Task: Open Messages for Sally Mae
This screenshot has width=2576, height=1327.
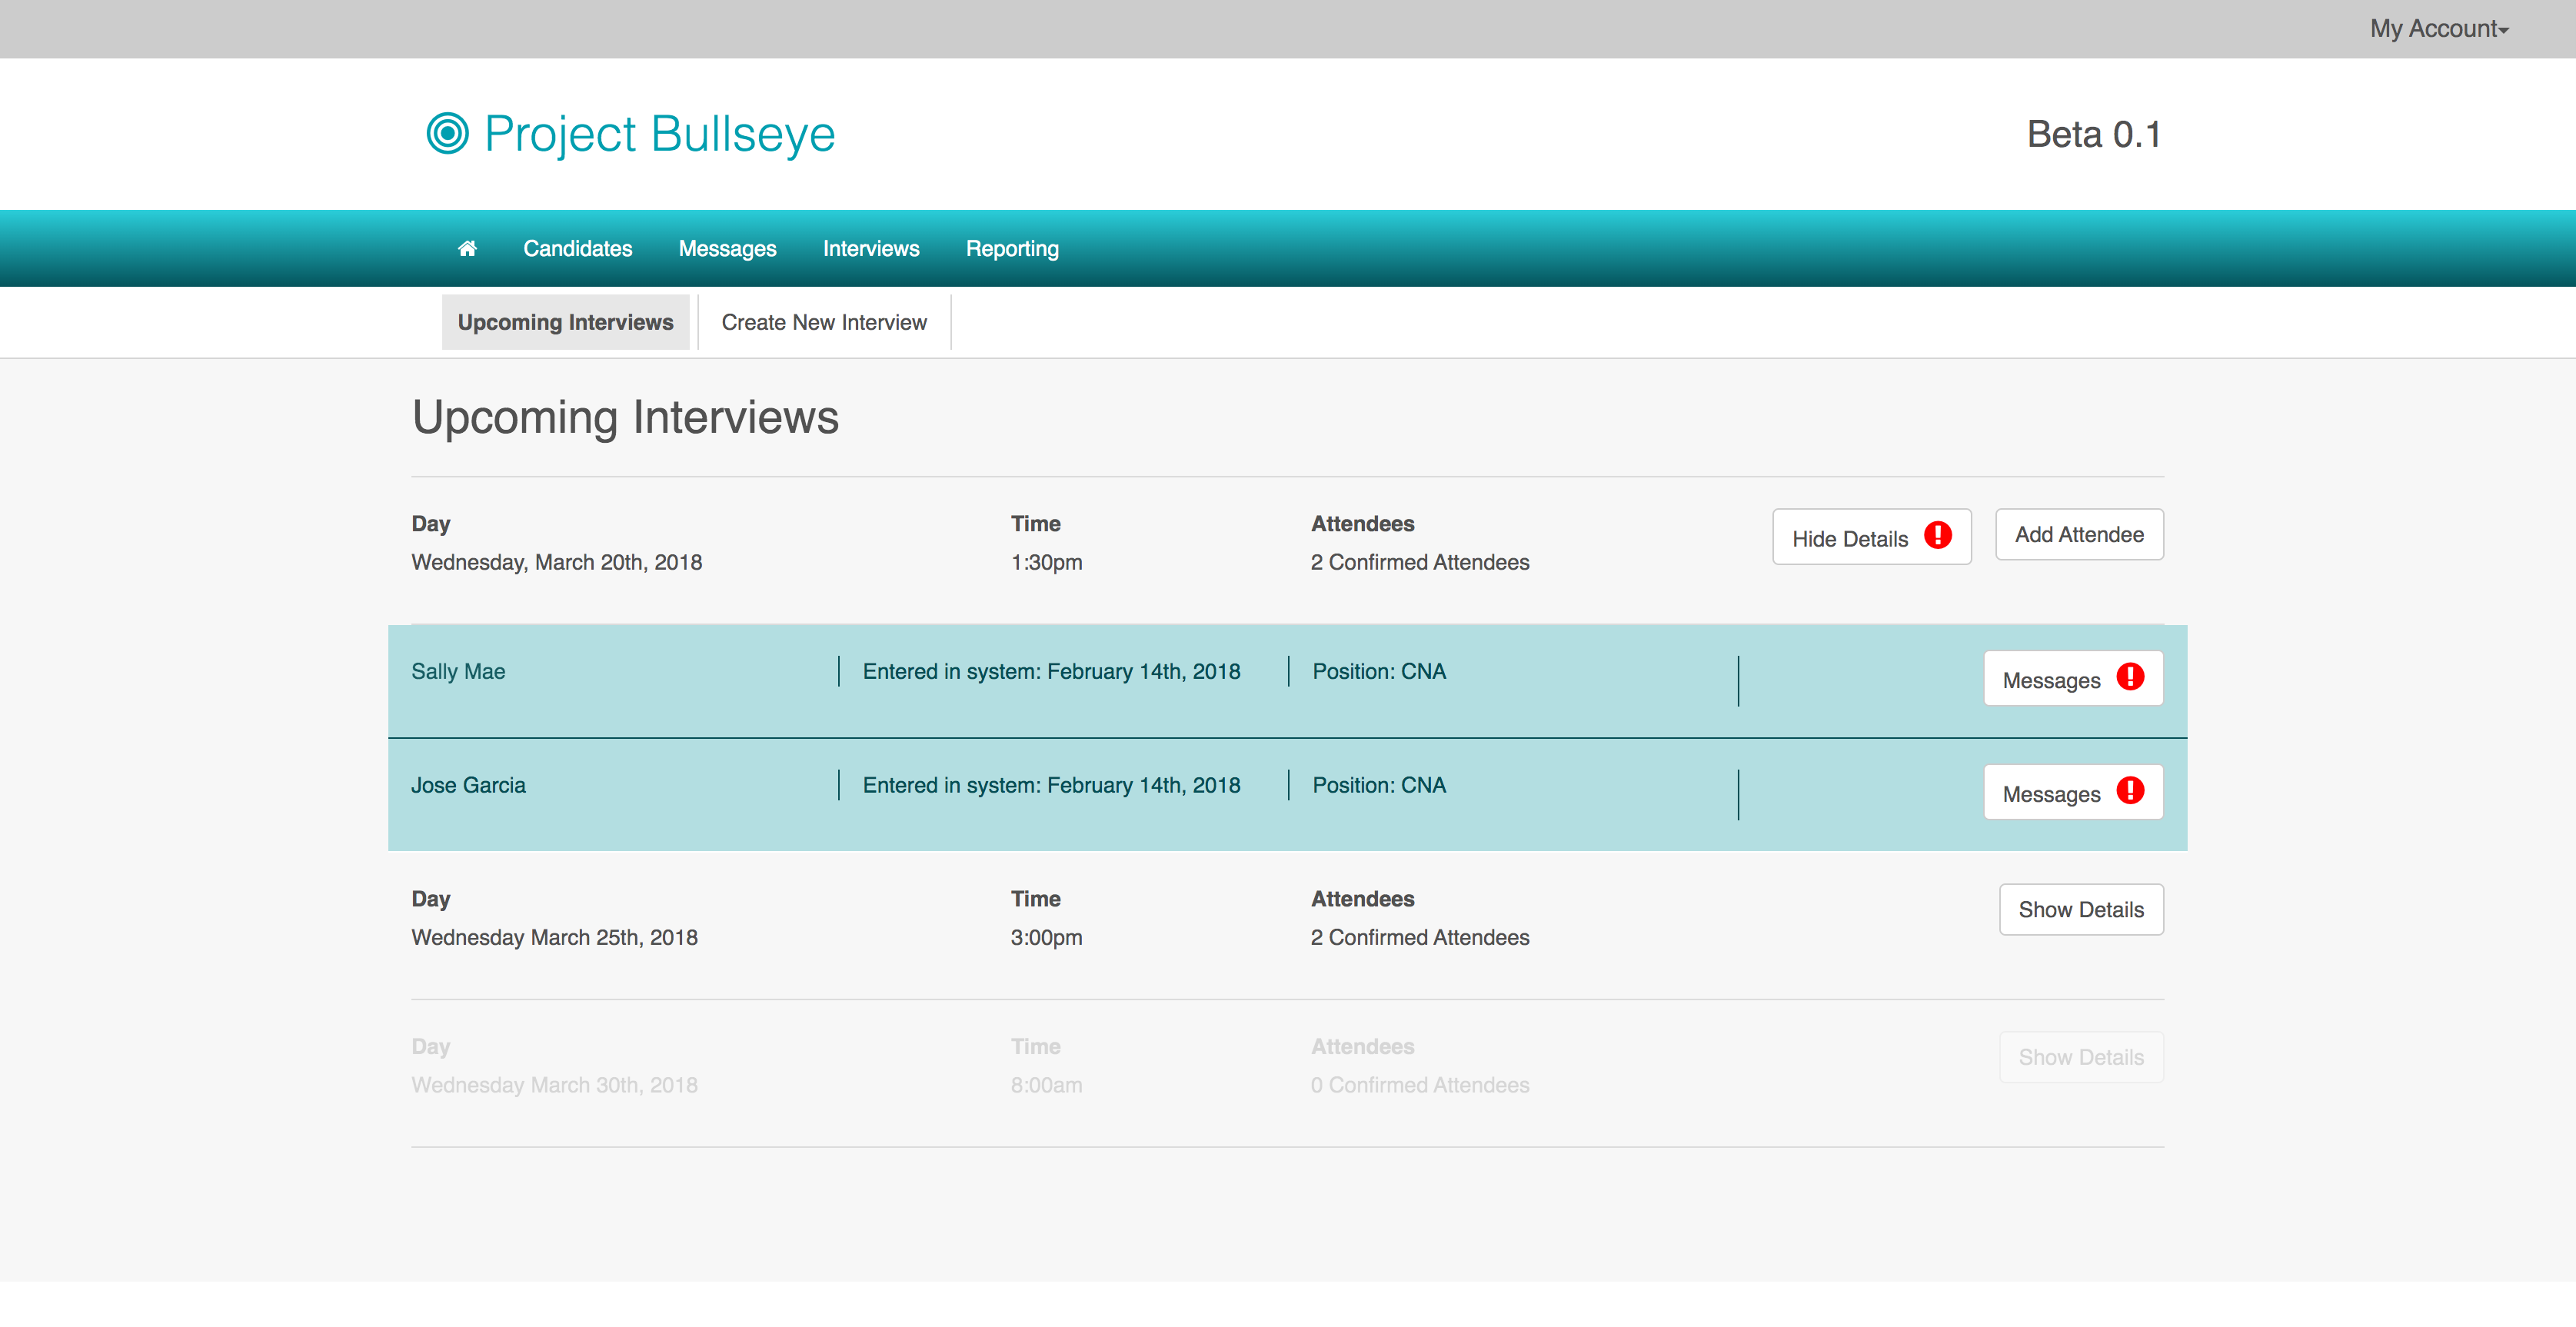Action: (2051, 680)
